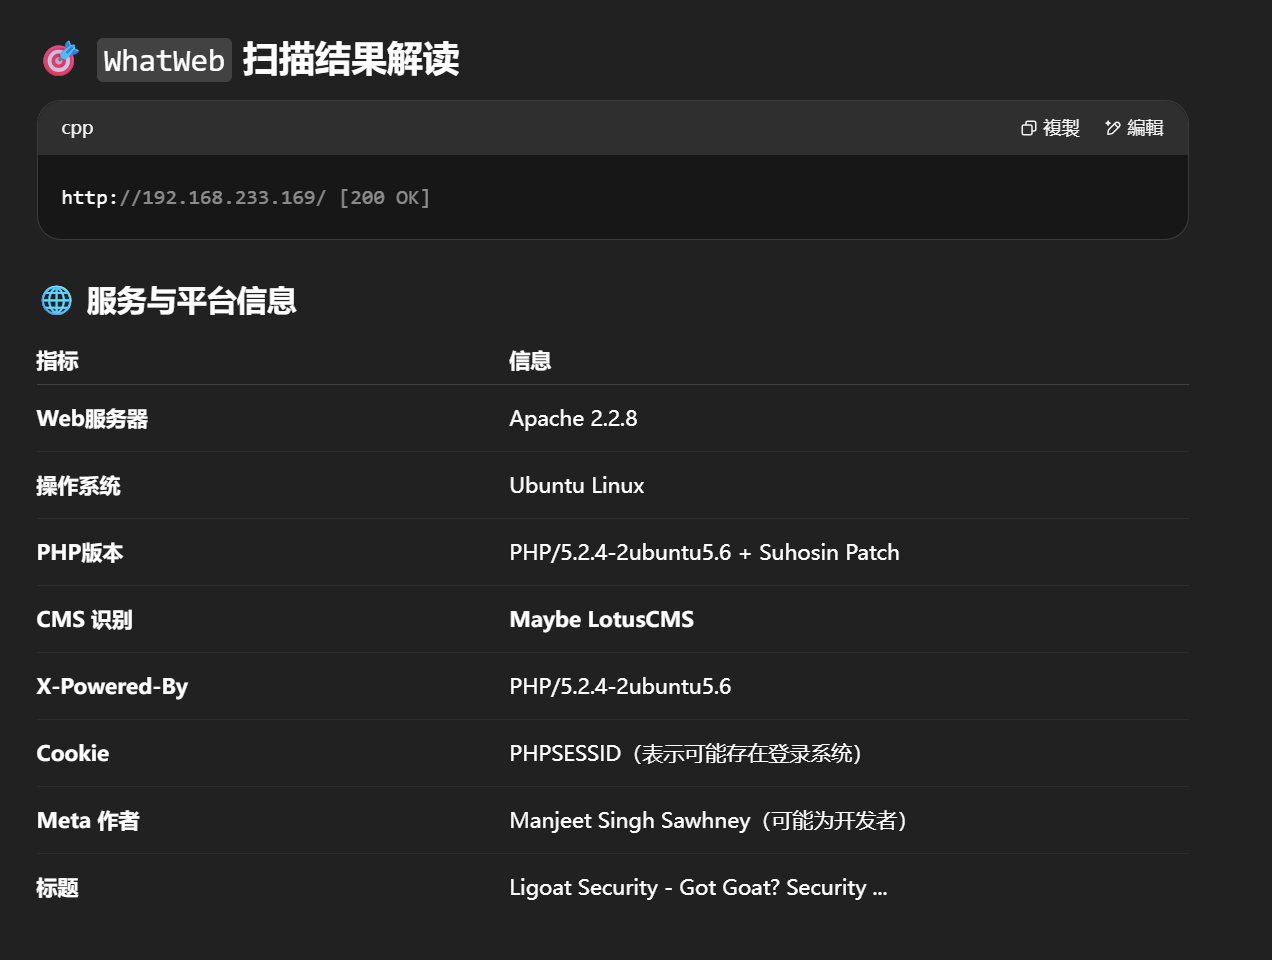Click the 'cpp' language label
1272x960 pixels.
pos(77,128)
